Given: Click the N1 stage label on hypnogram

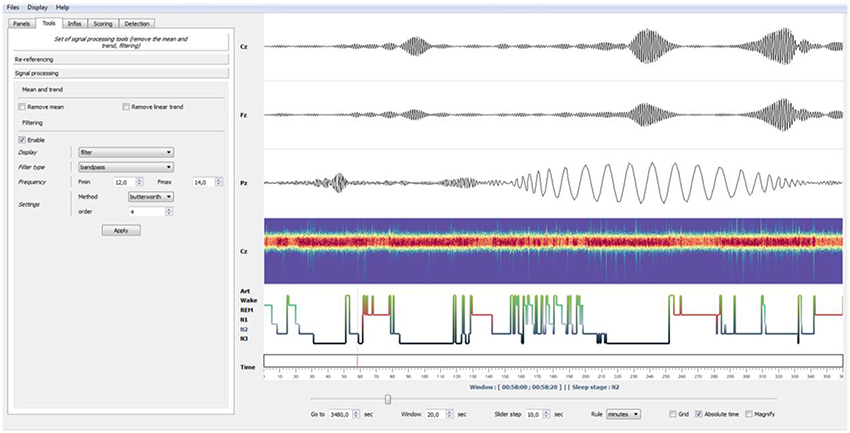Looking at the screenshot, I should pos(245,319).
